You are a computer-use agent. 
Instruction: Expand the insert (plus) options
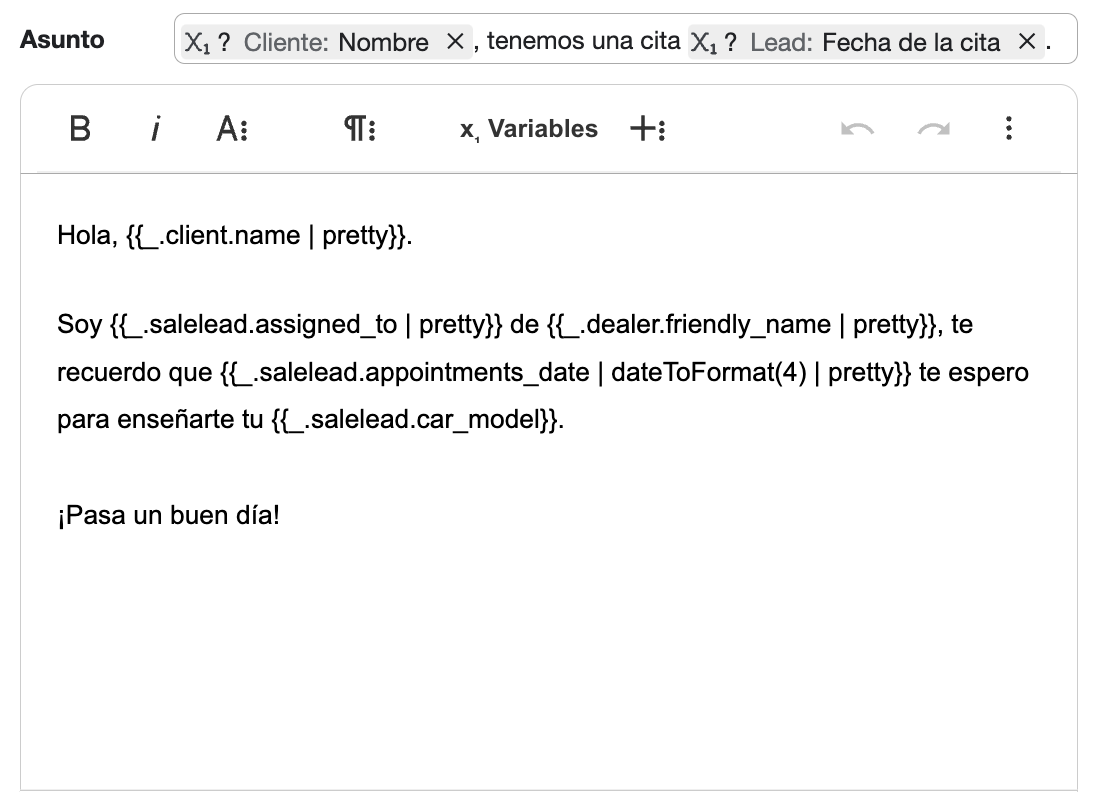[x=647, y=129]
